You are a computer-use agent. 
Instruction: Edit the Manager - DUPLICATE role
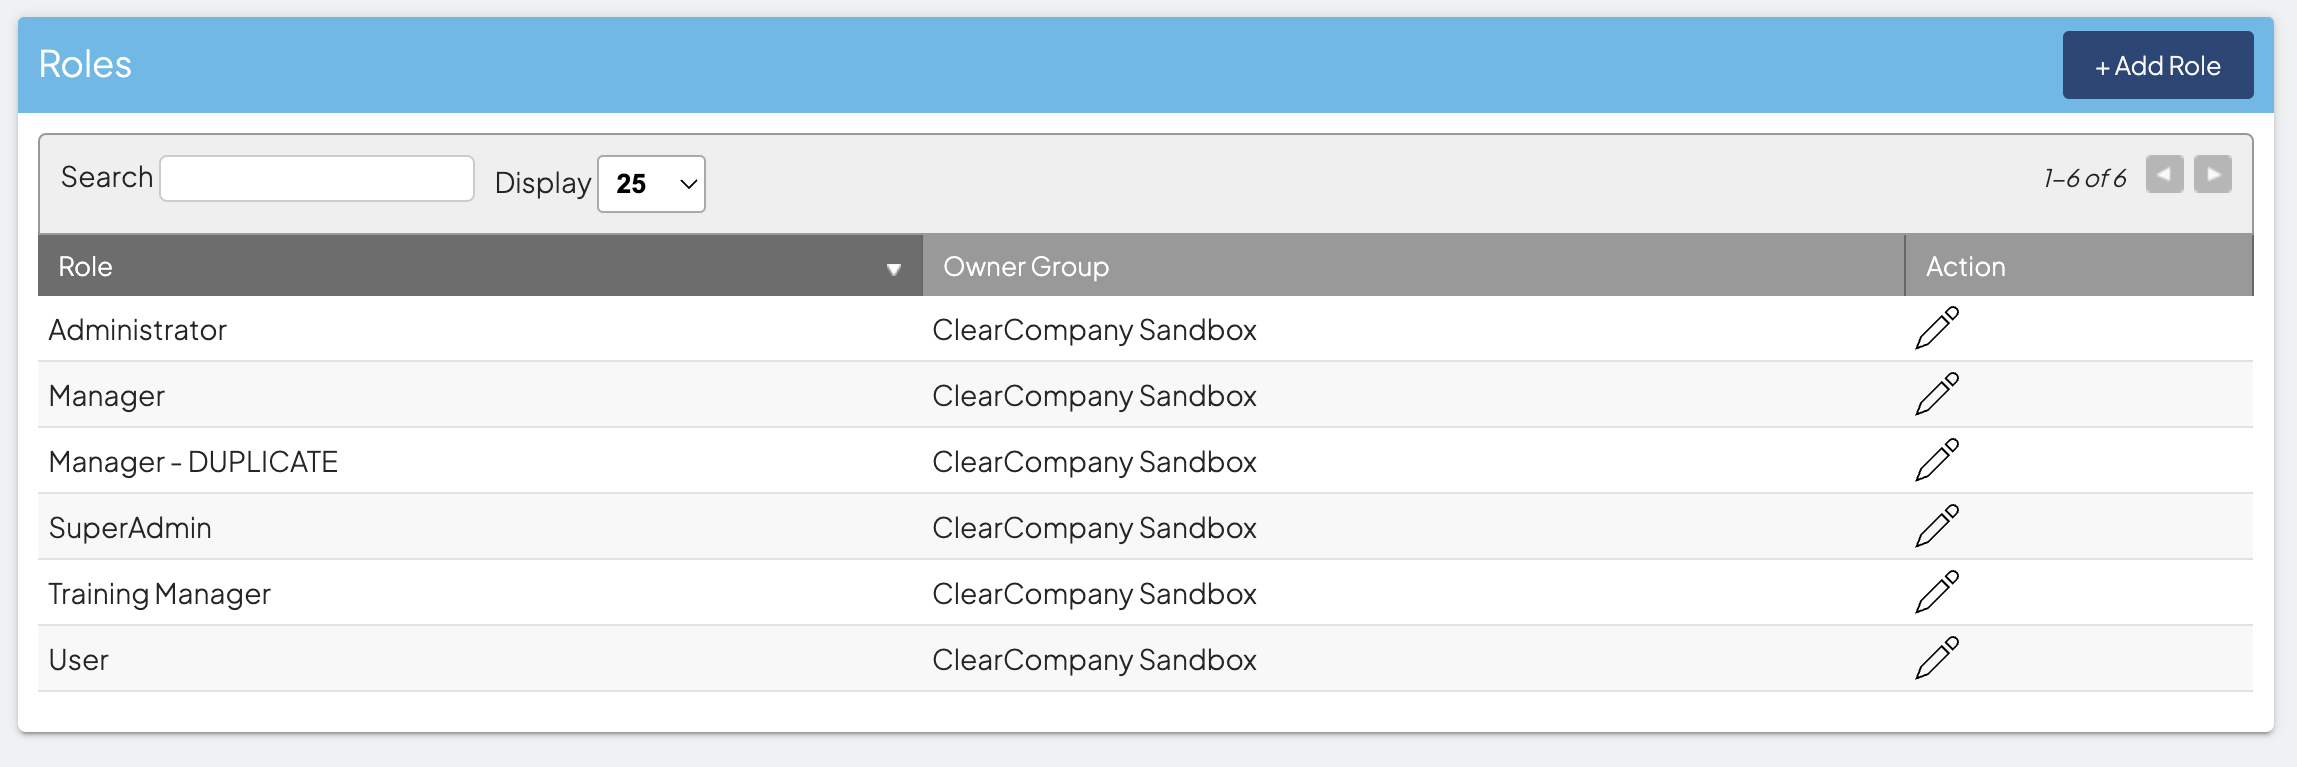(1936, 461)
